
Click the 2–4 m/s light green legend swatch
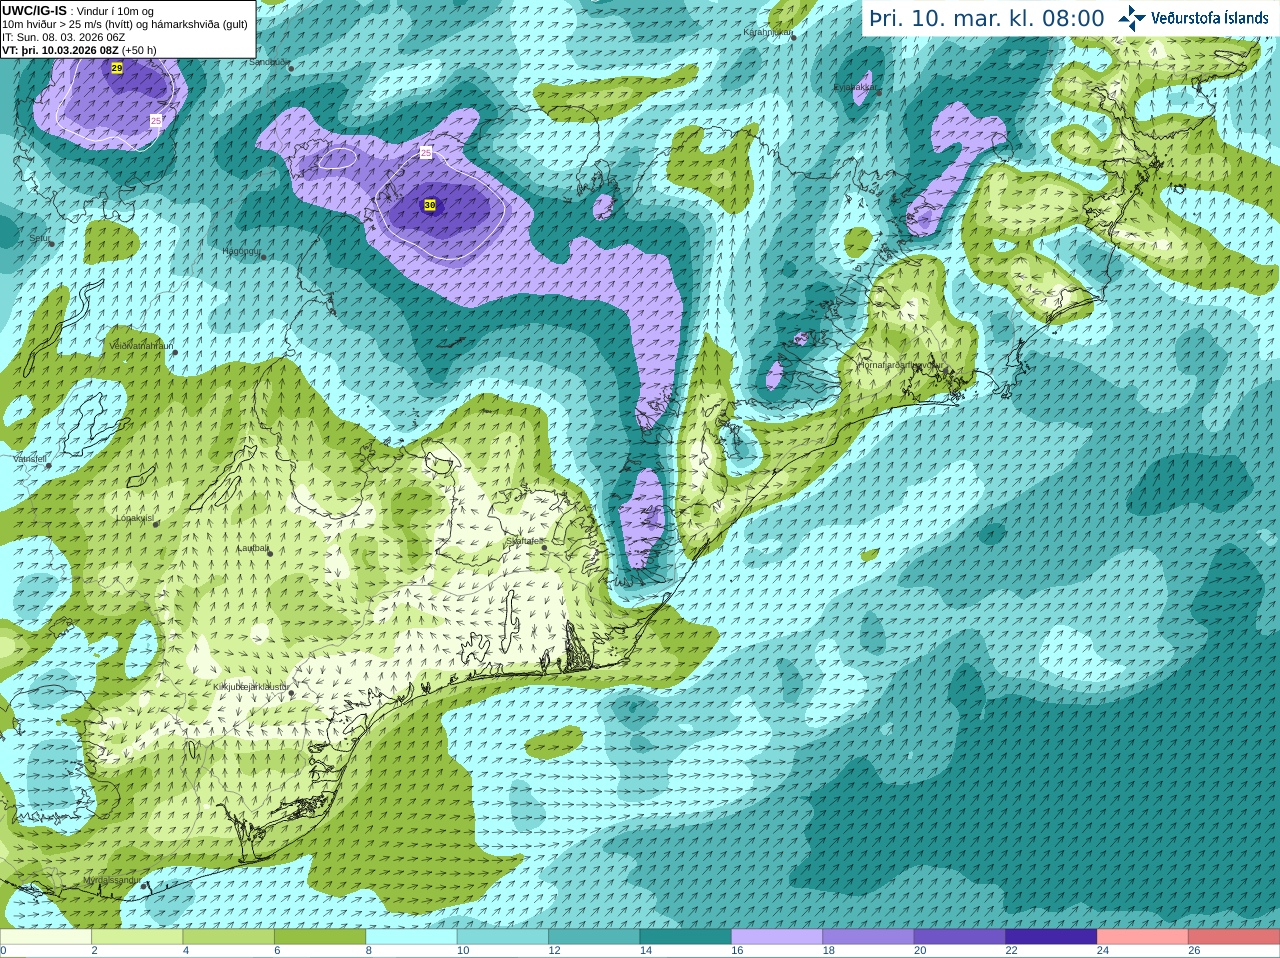(137, 937)
